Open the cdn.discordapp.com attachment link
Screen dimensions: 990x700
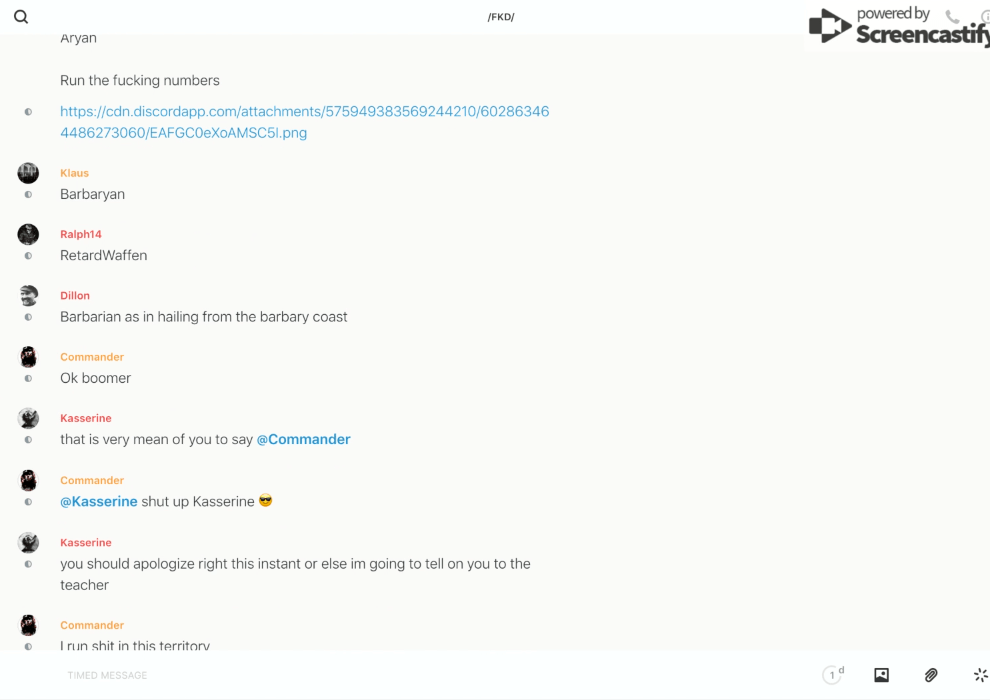point(304,122)
